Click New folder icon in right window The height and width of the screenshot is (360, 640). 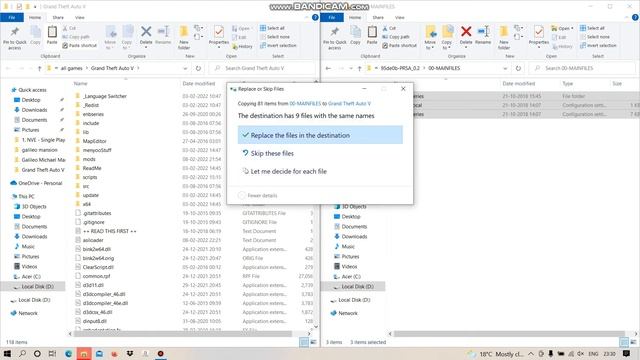[504, 37]
